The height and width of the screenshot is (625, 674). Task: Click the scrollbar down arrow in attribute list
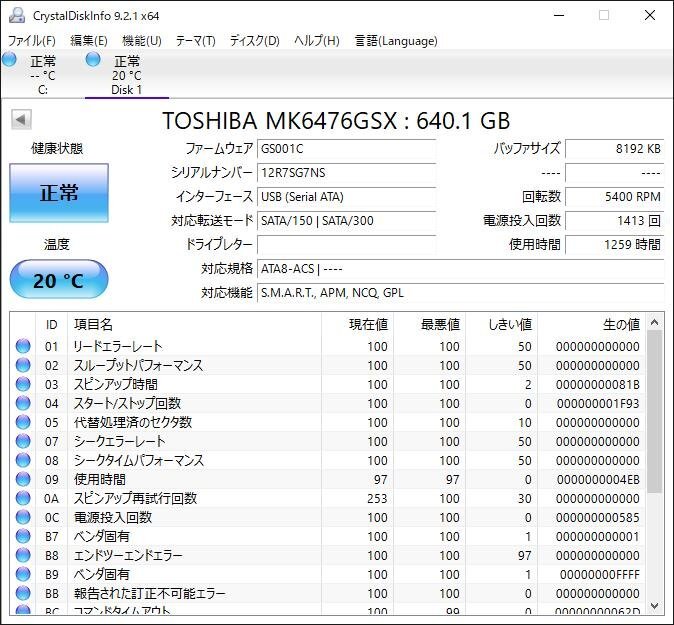tap(655, 605)
